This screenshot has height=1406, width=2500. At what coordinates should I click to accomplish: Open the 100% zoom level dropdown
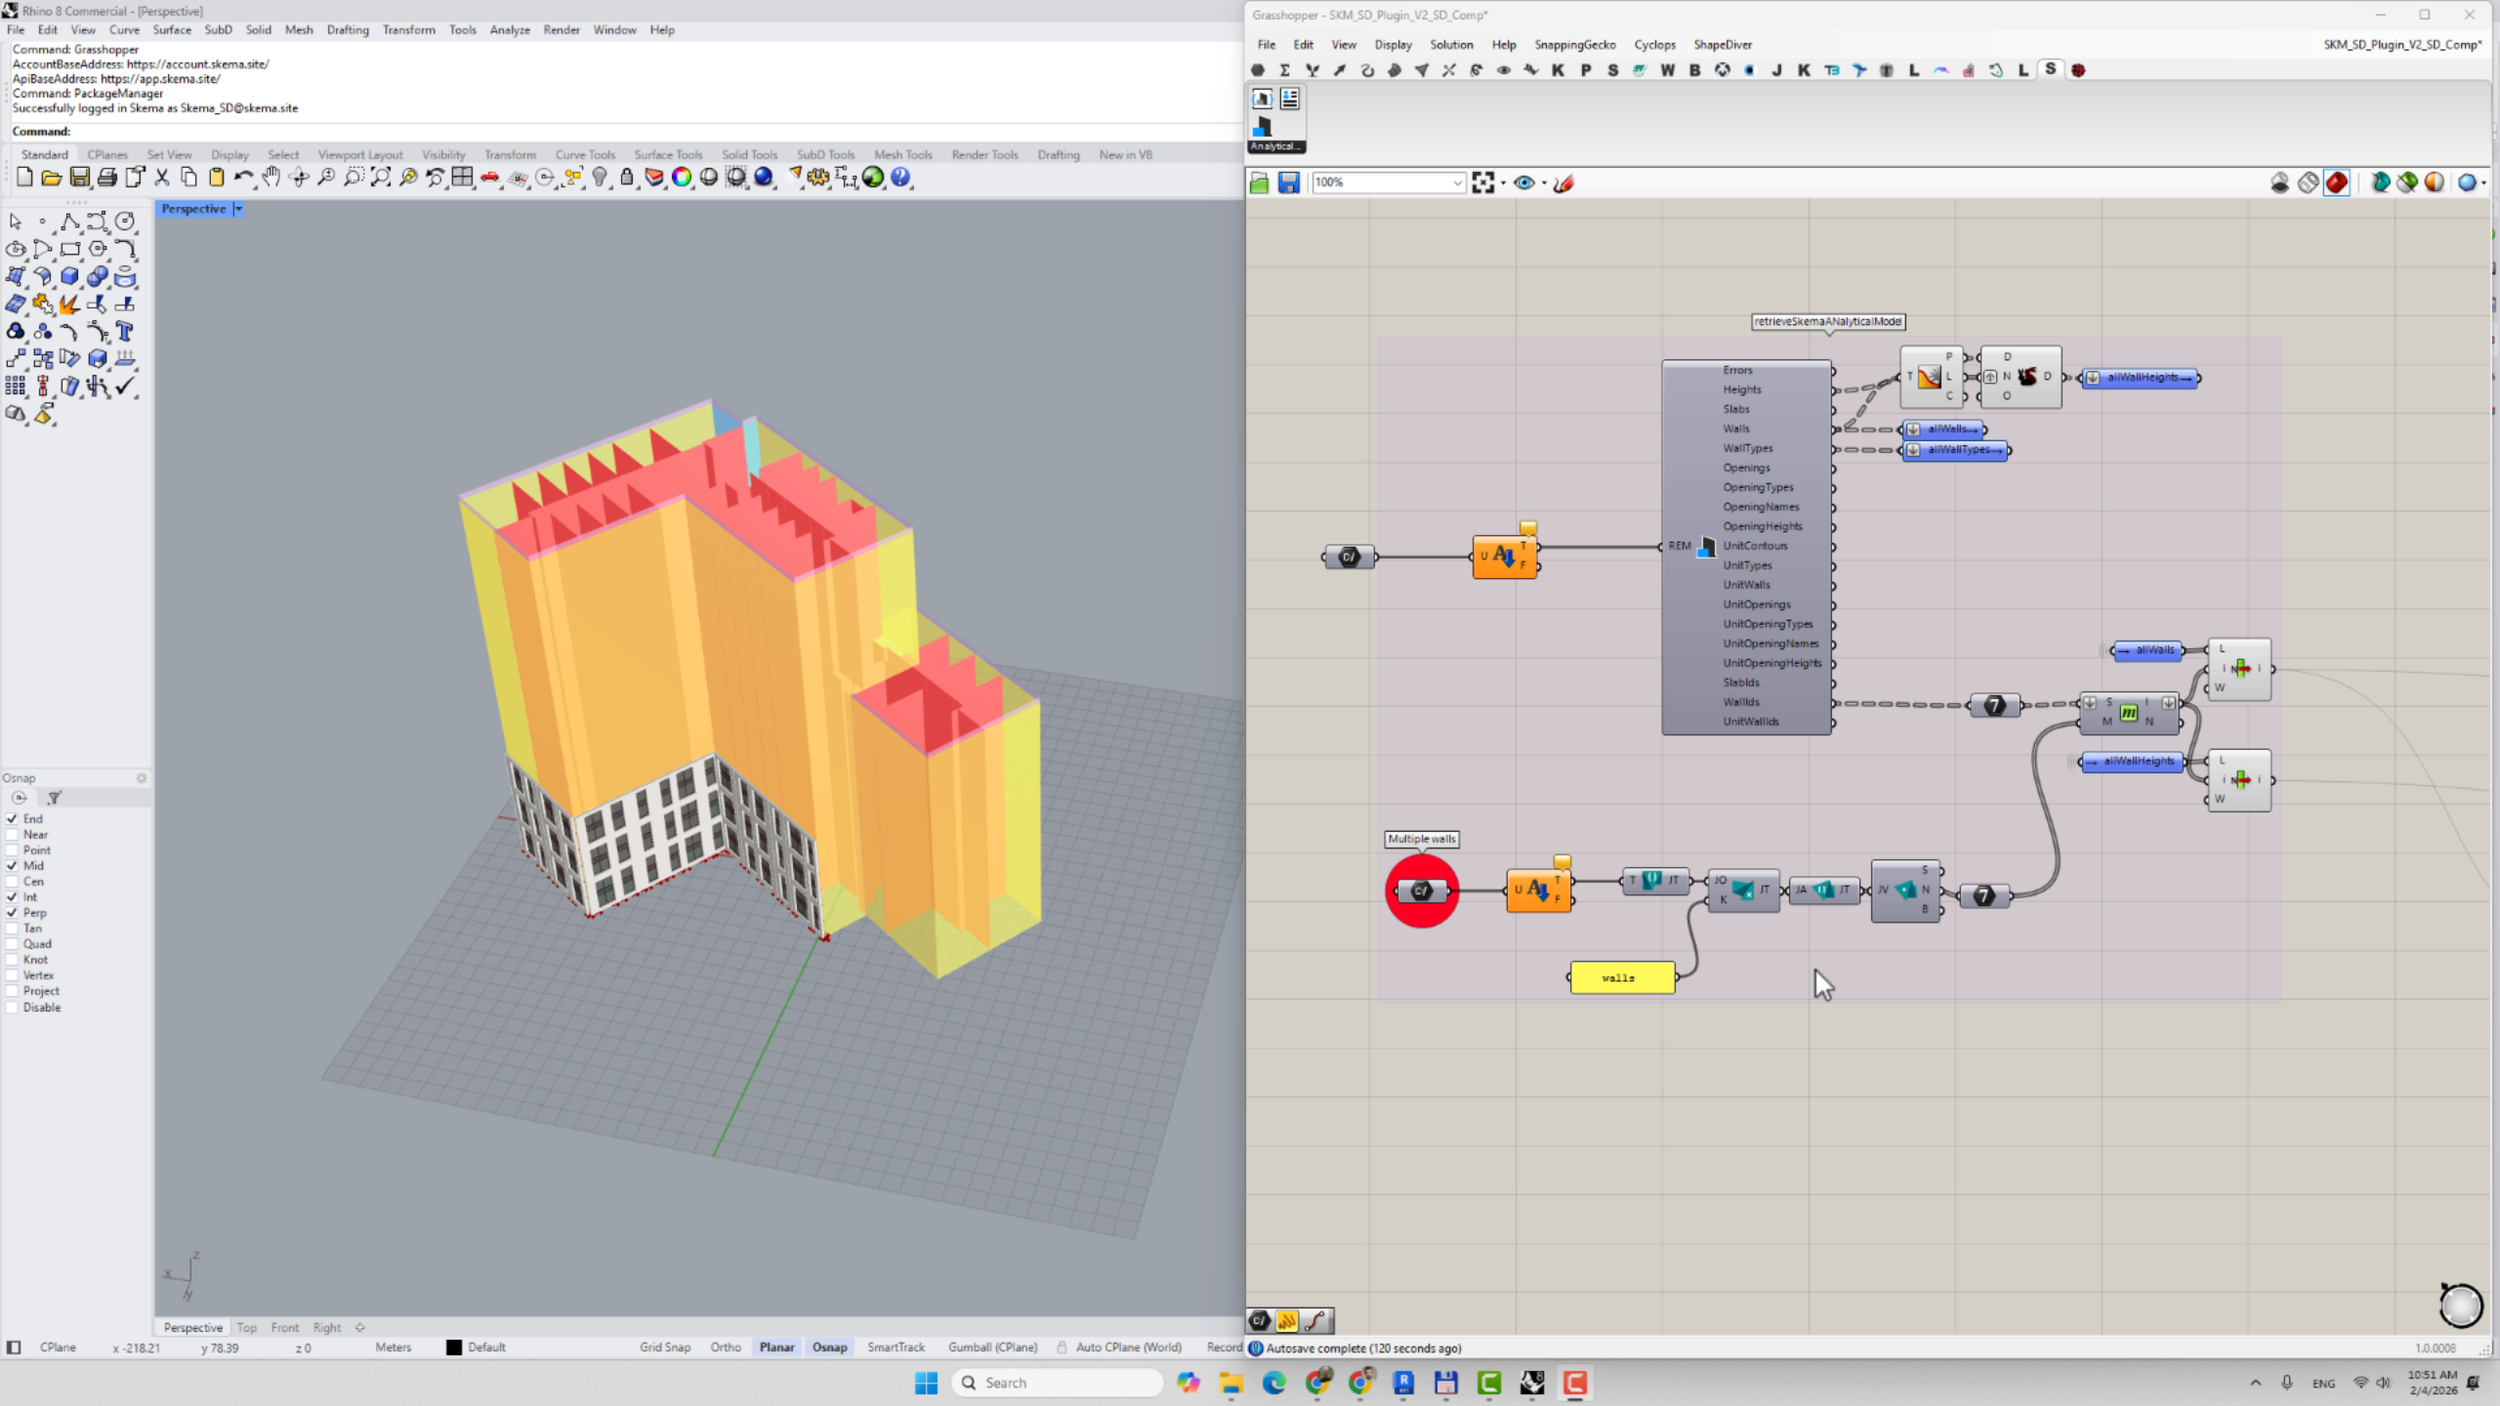click(x=1456, y=182)
